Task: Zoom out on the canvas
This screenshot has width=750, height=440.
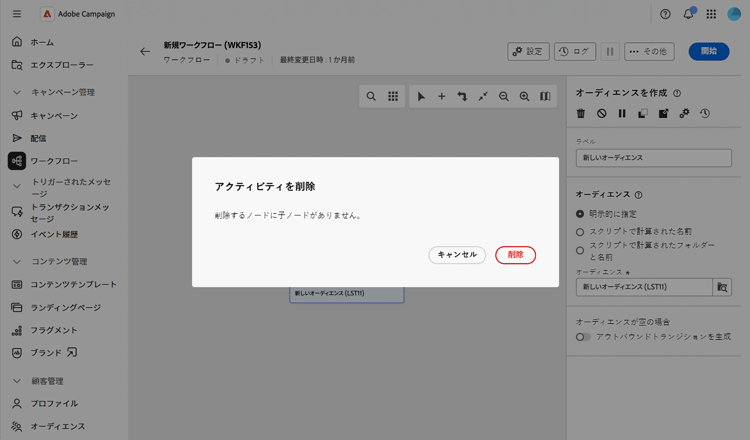Action: point(504,96)
